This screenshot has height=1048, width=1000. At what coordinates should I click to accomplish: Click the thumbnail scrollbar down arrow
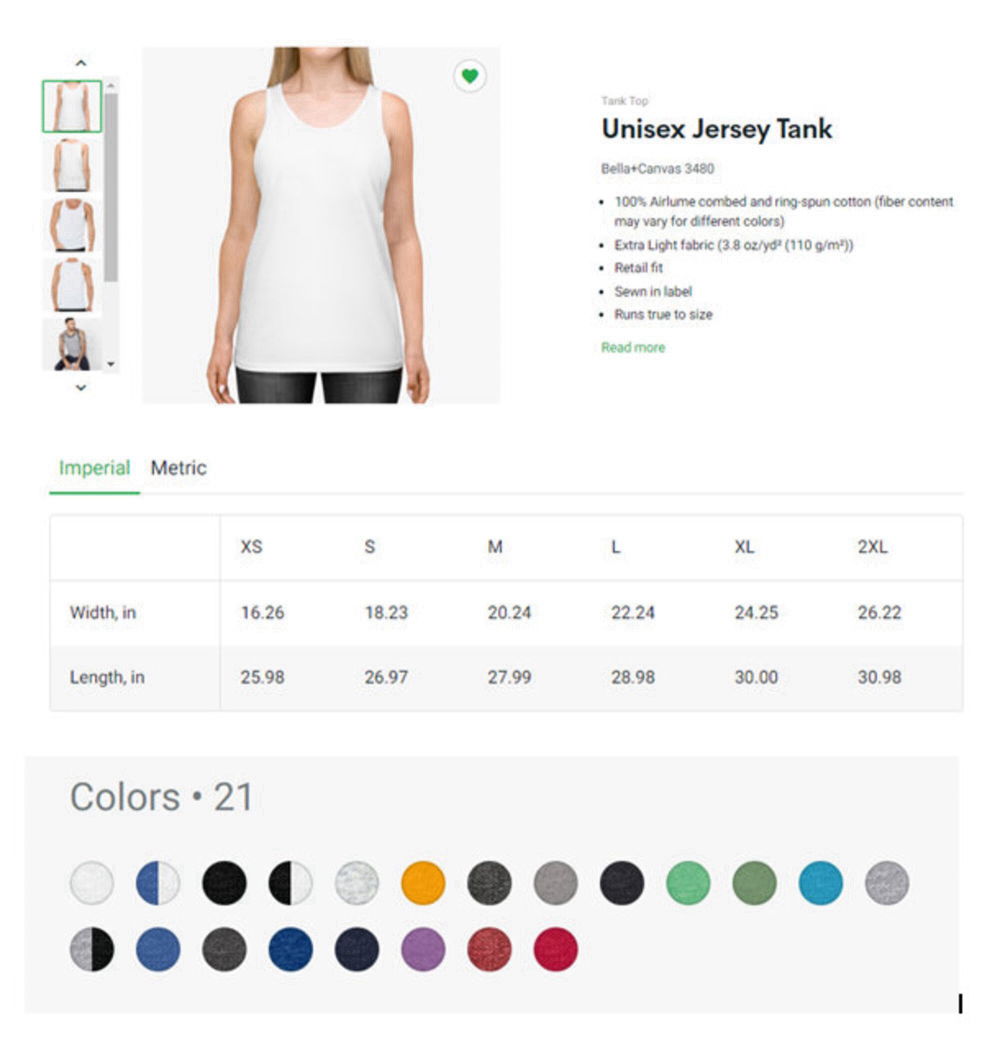coord(111,364)
